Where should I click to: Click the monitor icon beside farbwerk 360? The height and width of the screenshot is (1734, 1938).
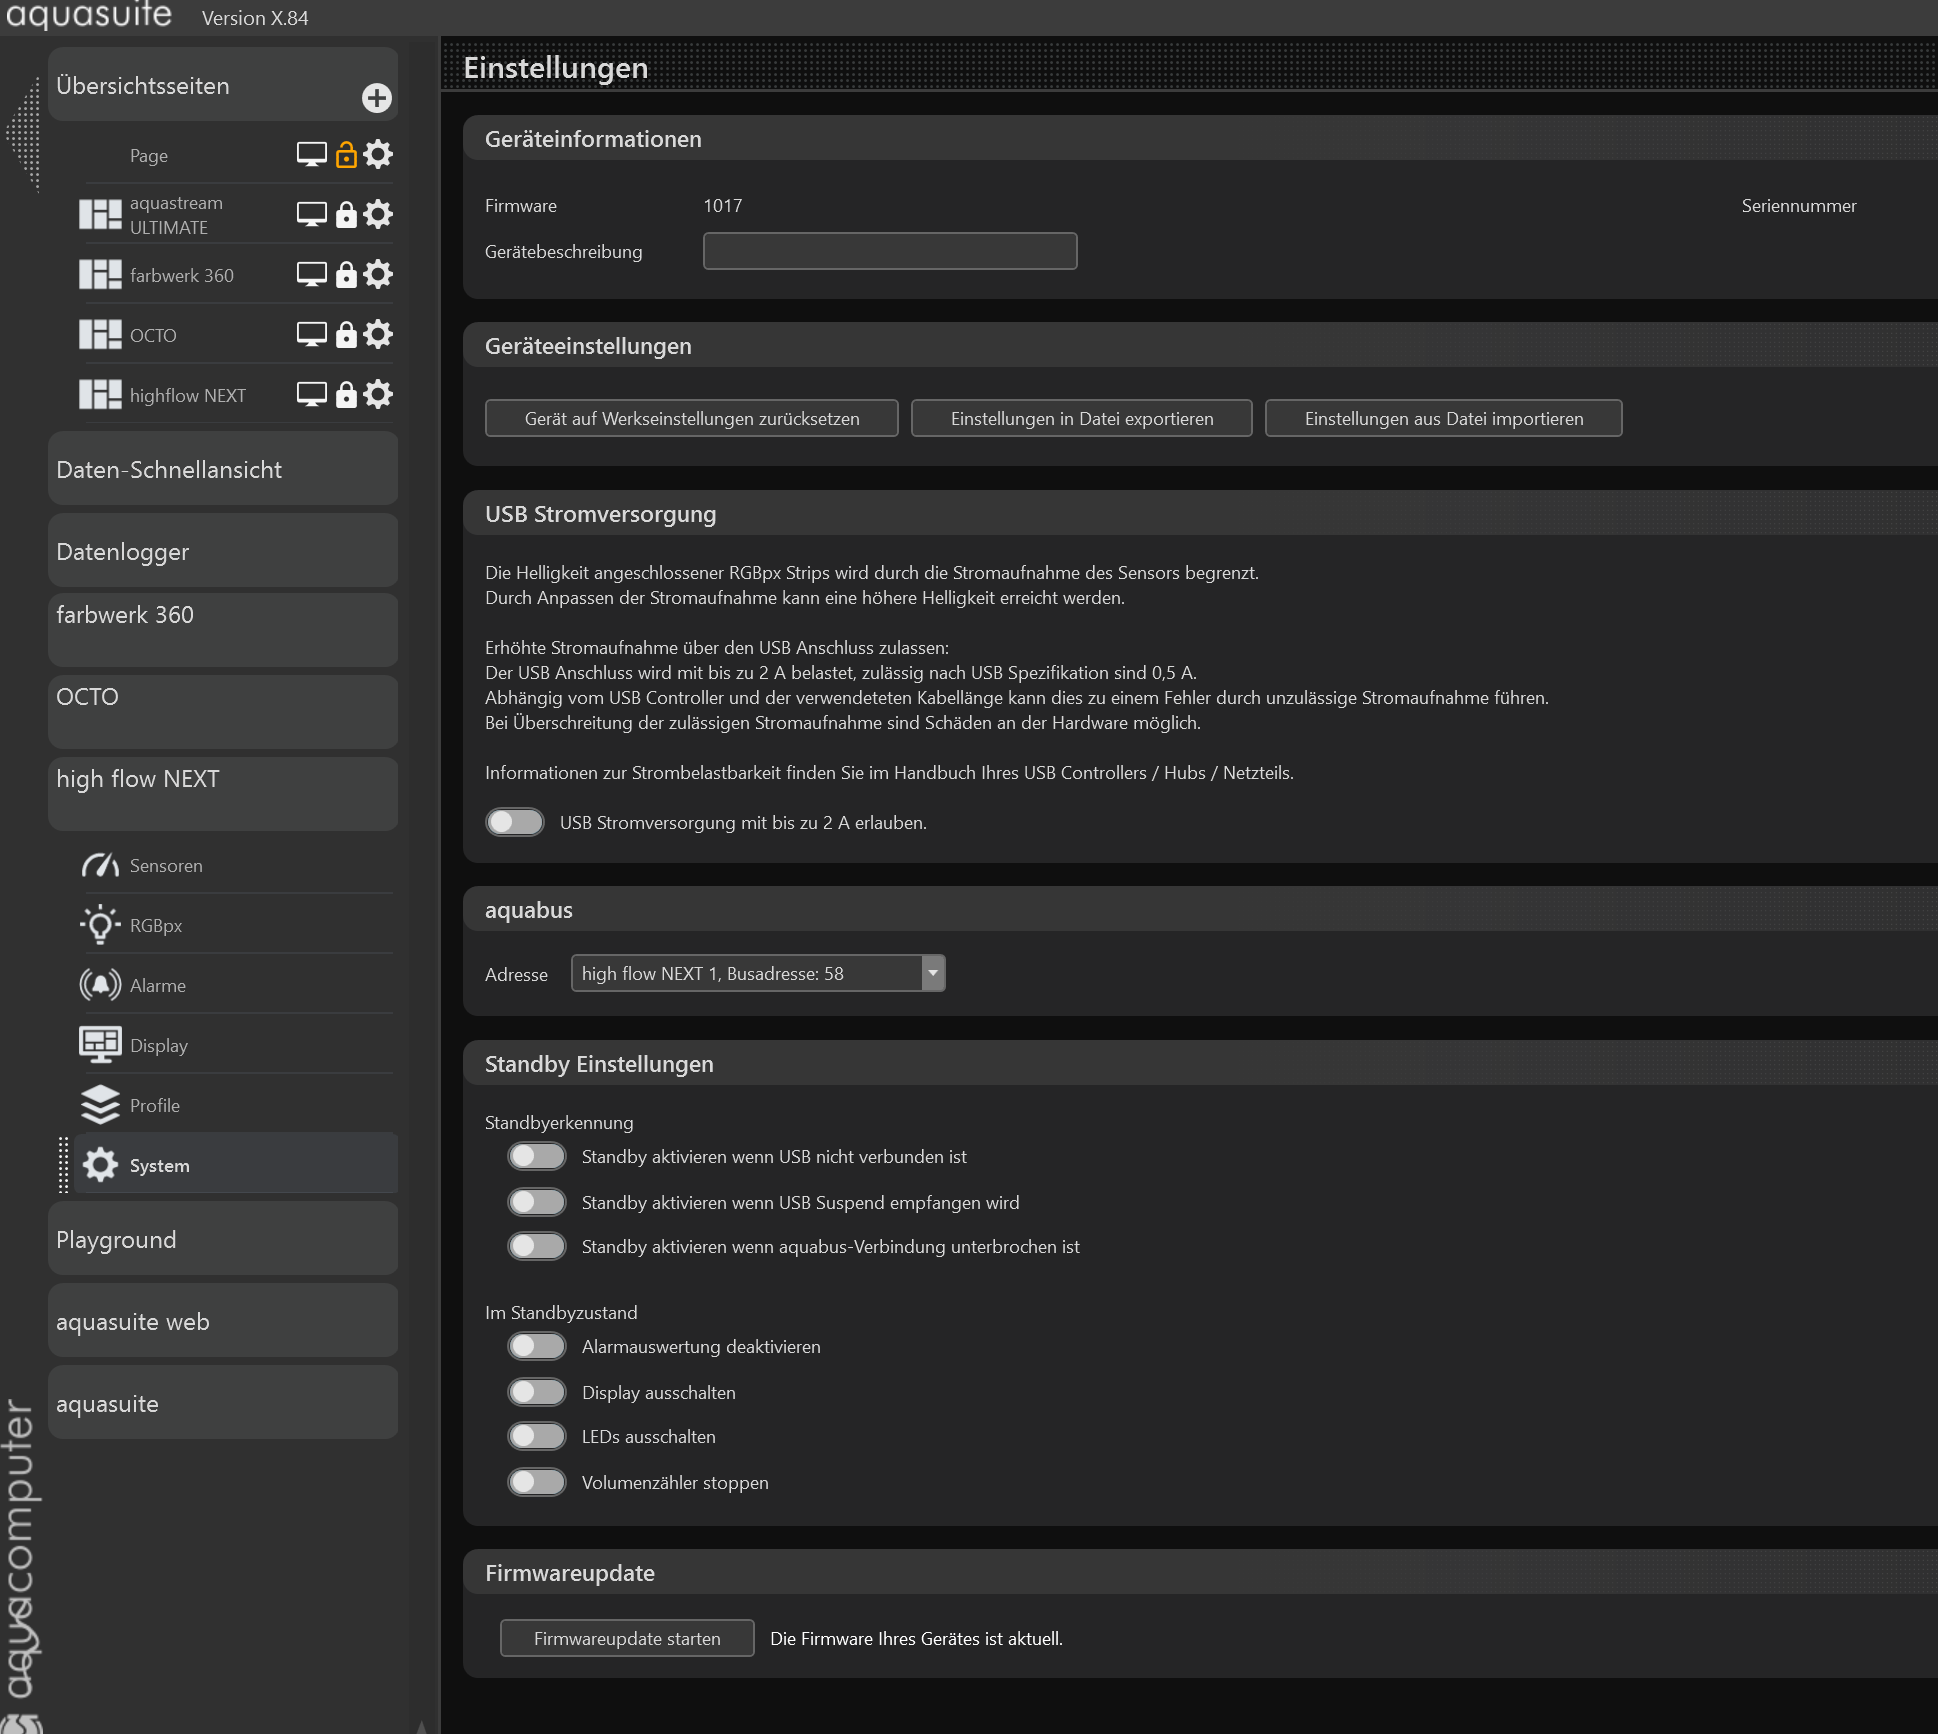coord(312,274)
